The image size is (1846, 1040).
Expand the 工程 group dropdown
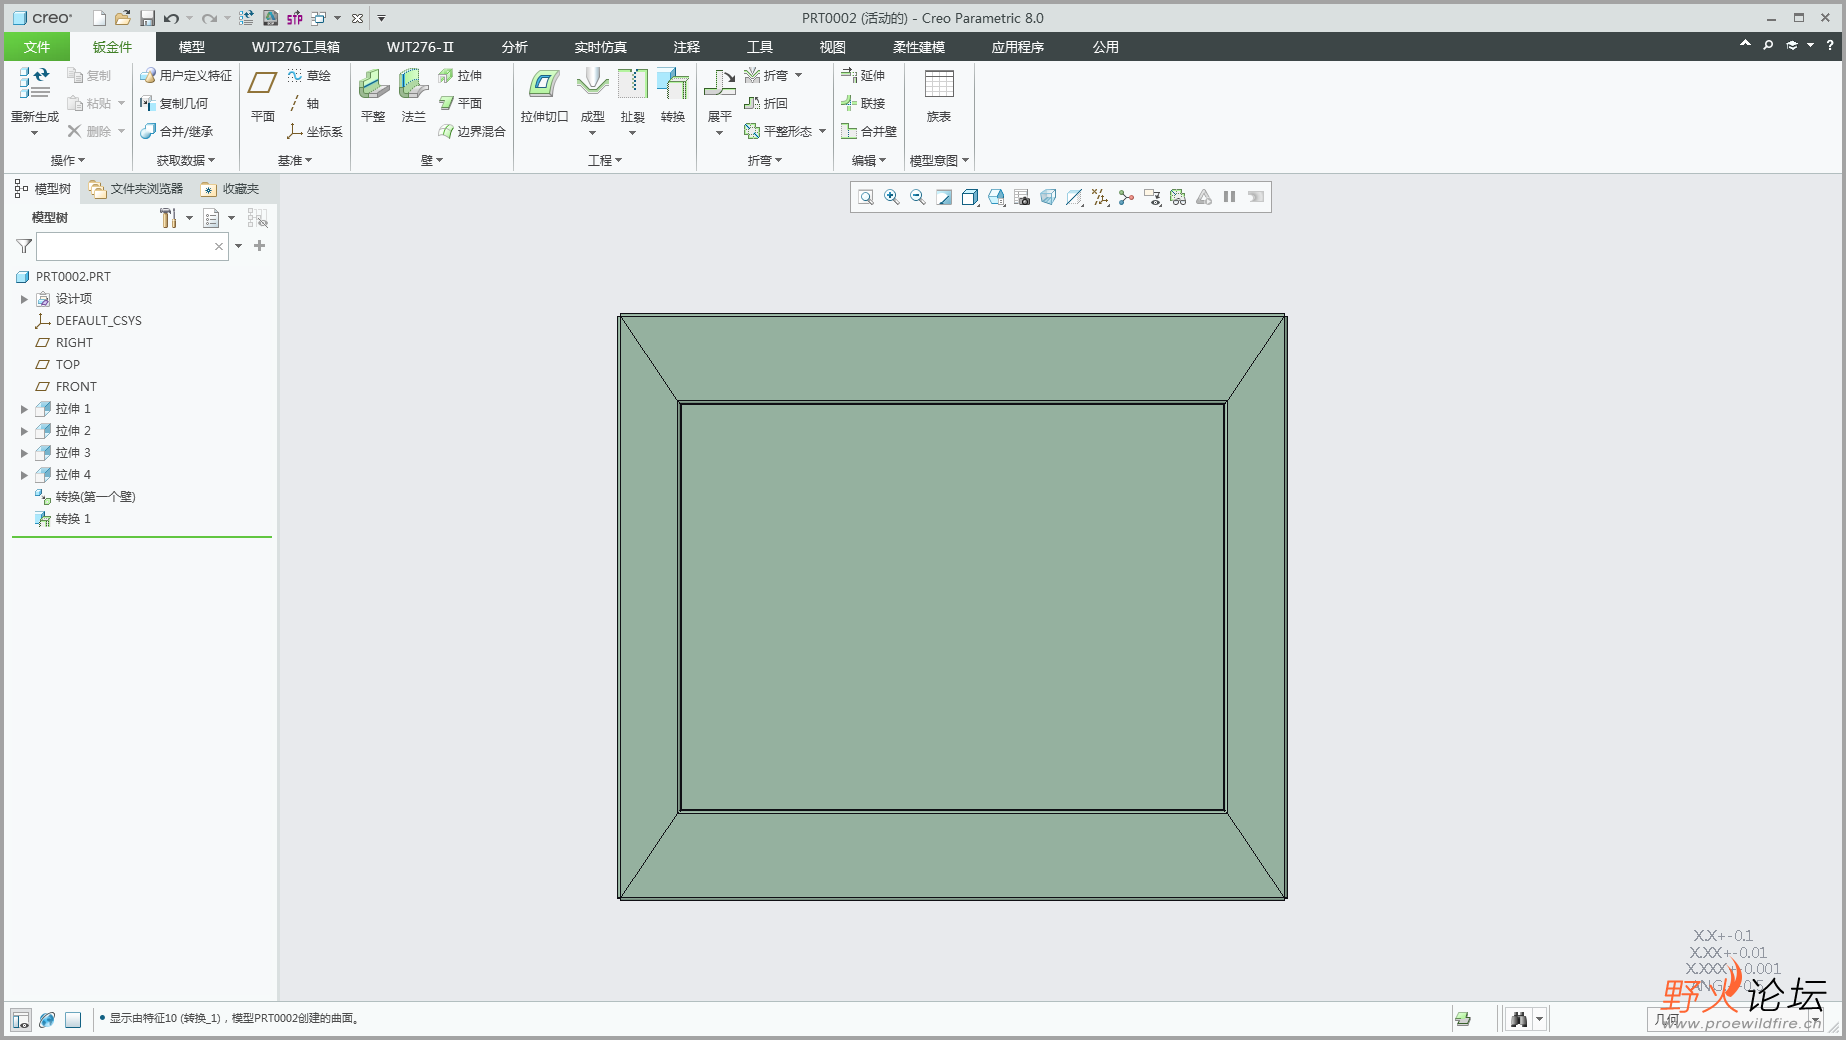(x=605, y=160)
